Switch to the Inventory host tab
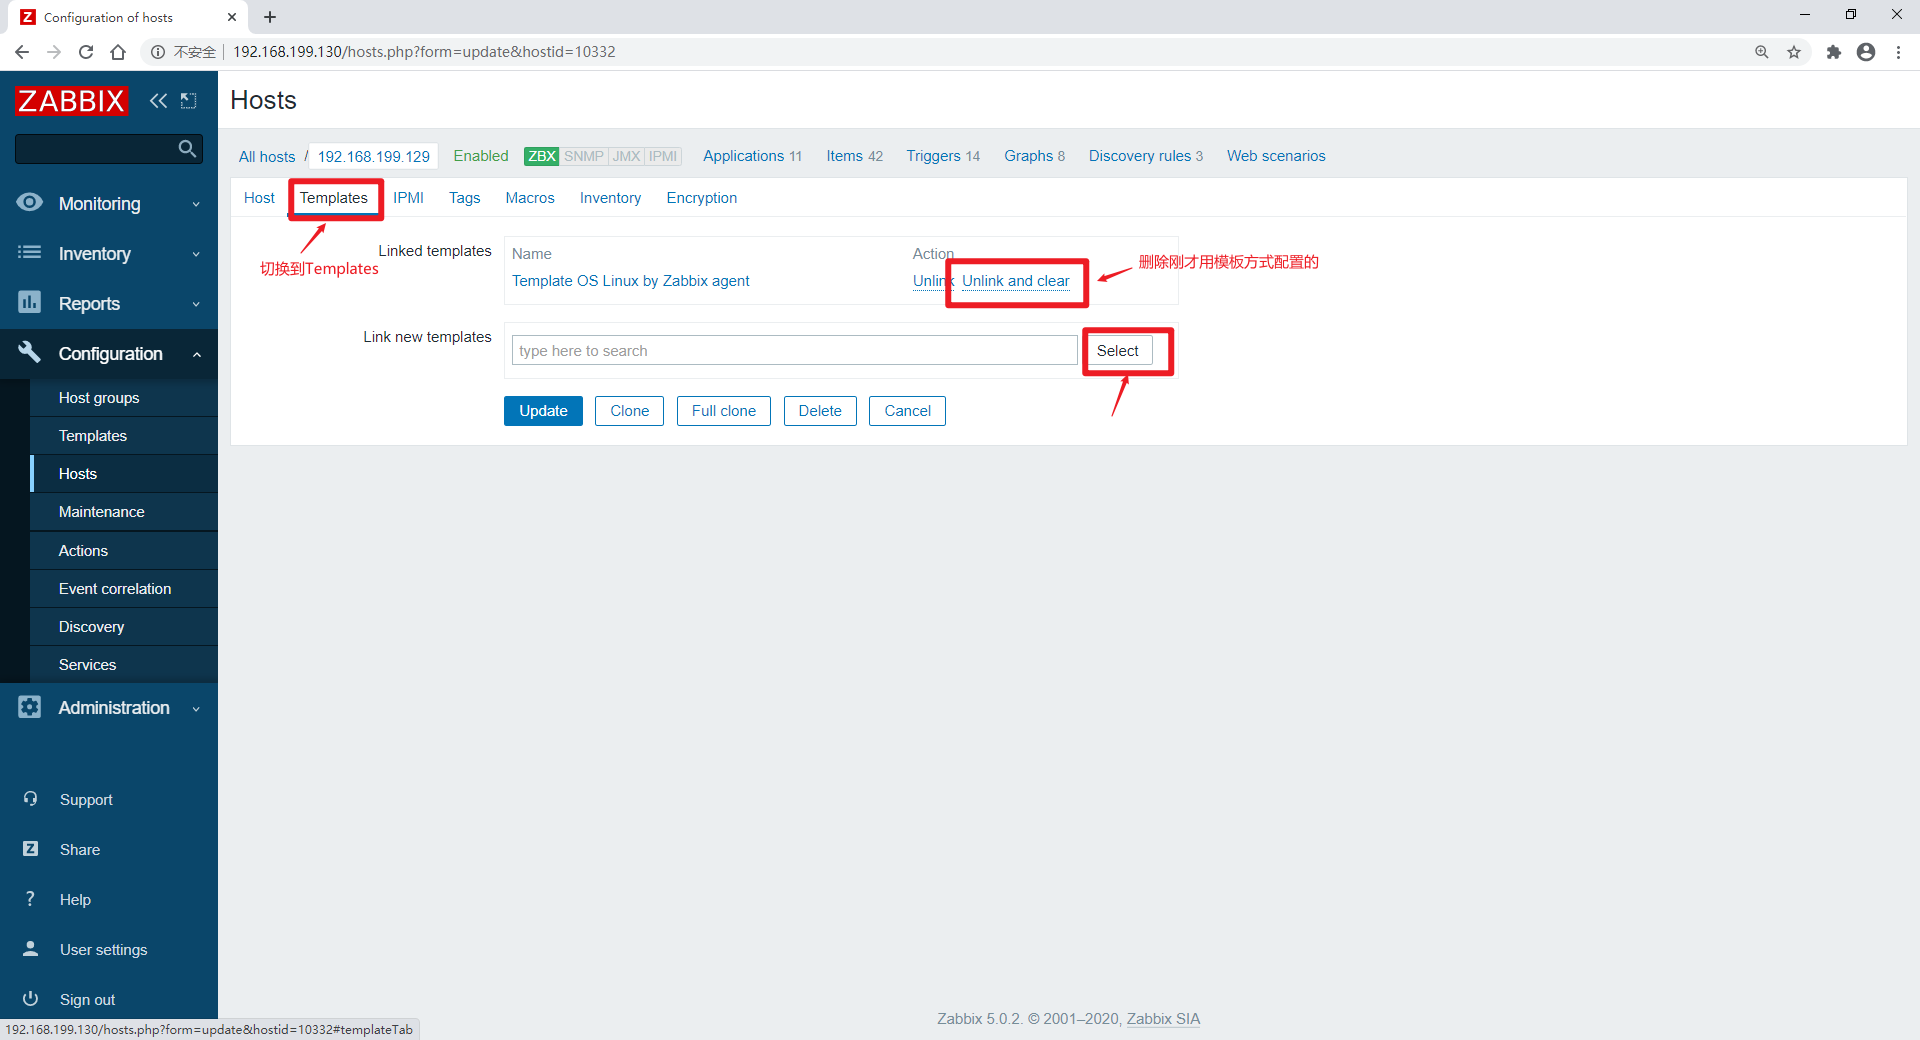1920x1040 pixels. click(610, 198)
